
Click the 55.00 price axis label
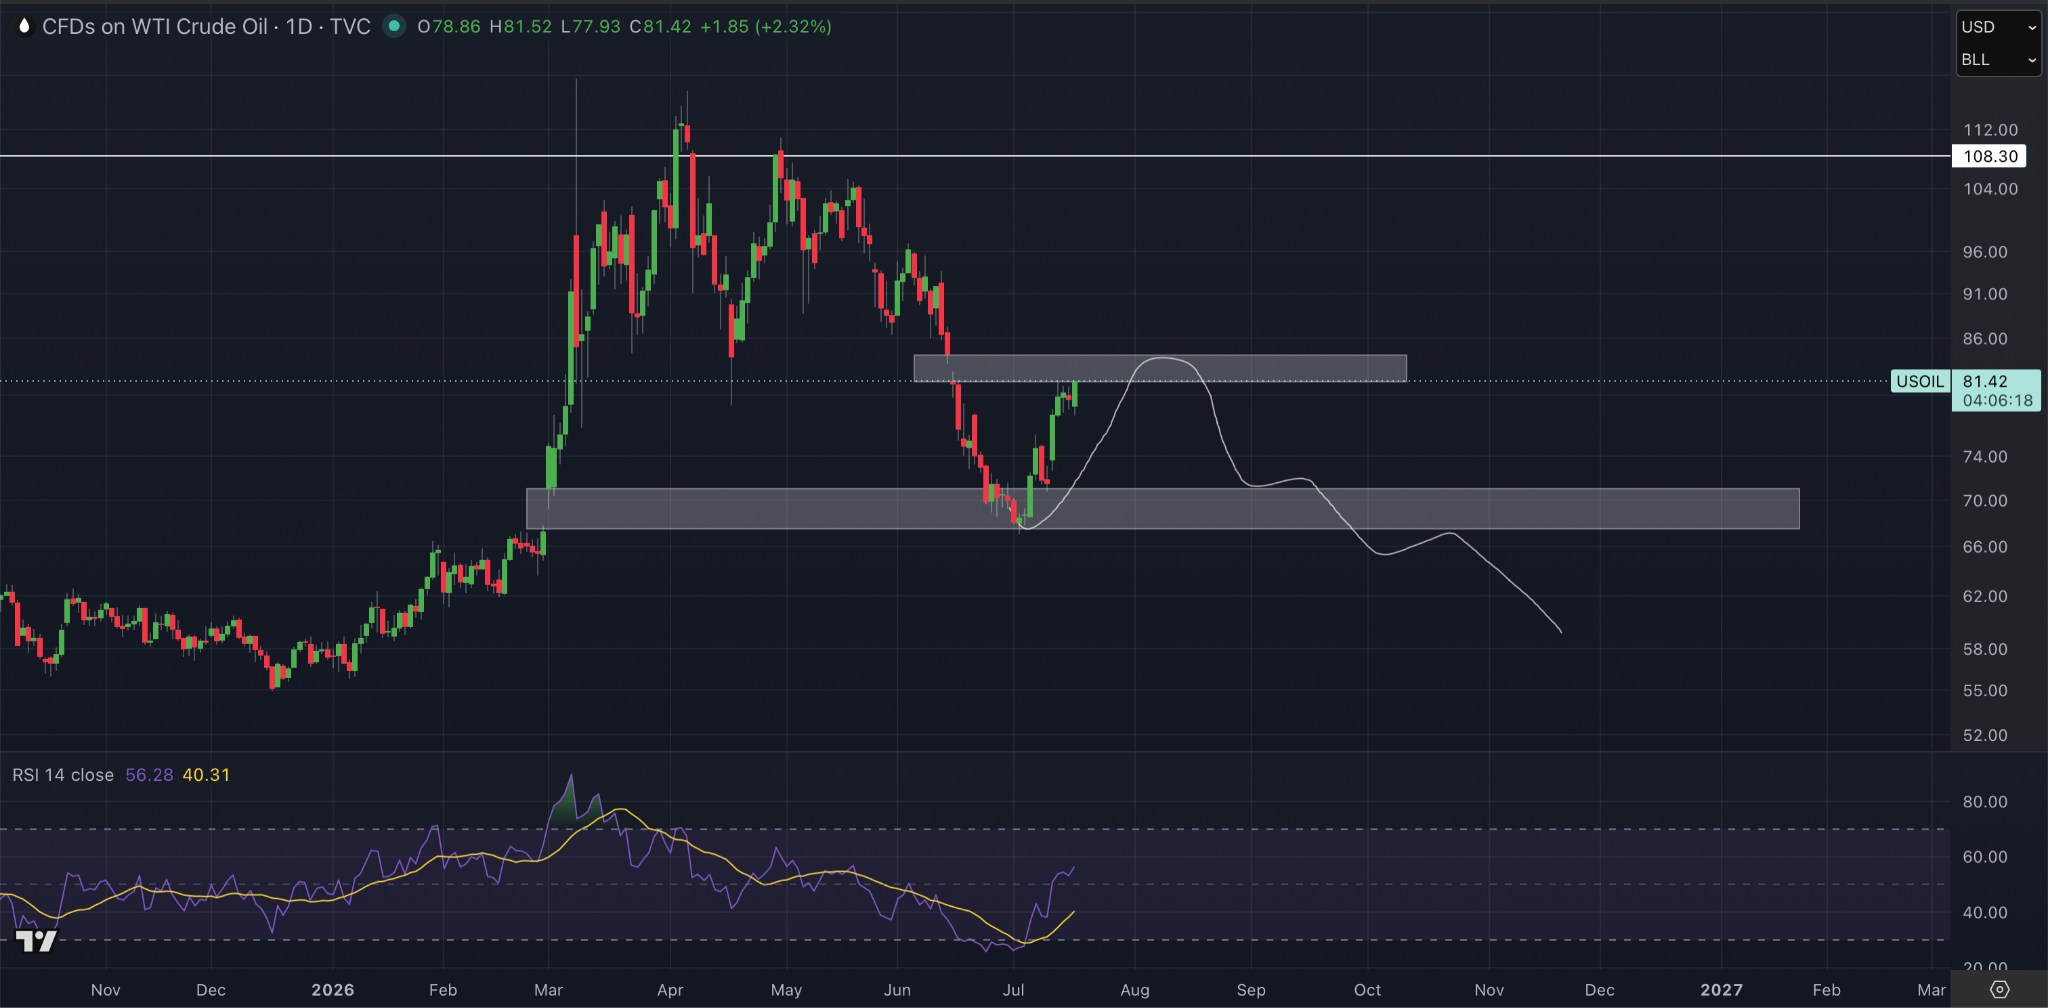[x=1985, y=691]
